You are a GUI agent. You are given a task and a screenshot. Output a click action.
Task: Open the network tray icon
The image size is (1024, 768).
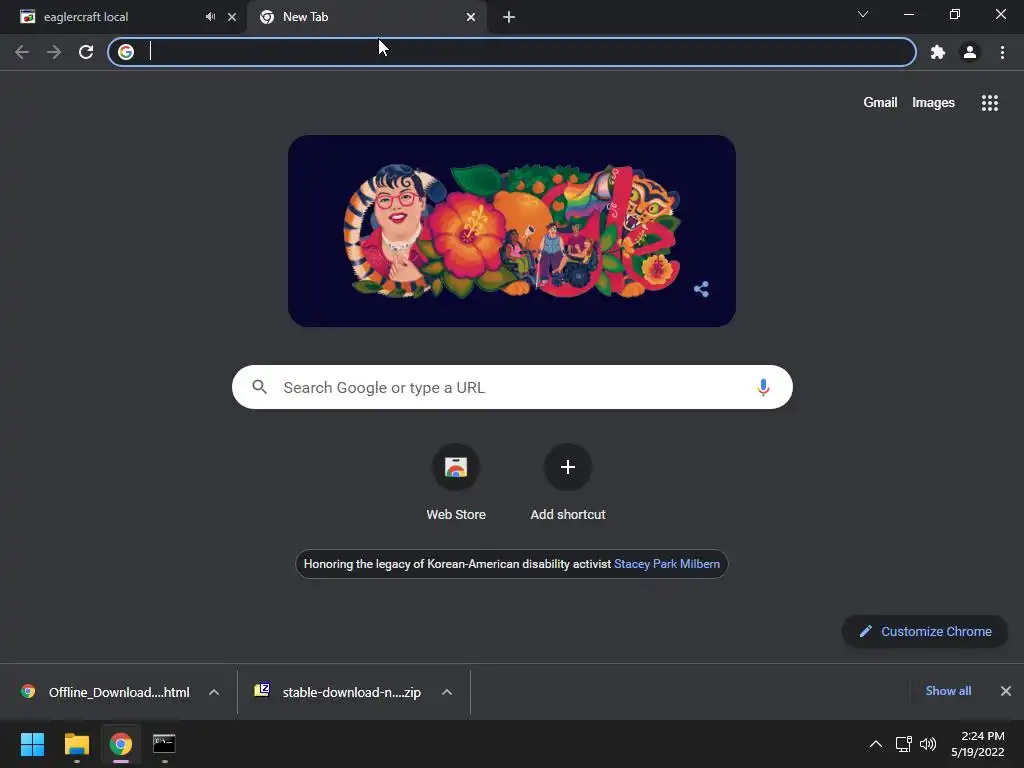coord(903,744)
